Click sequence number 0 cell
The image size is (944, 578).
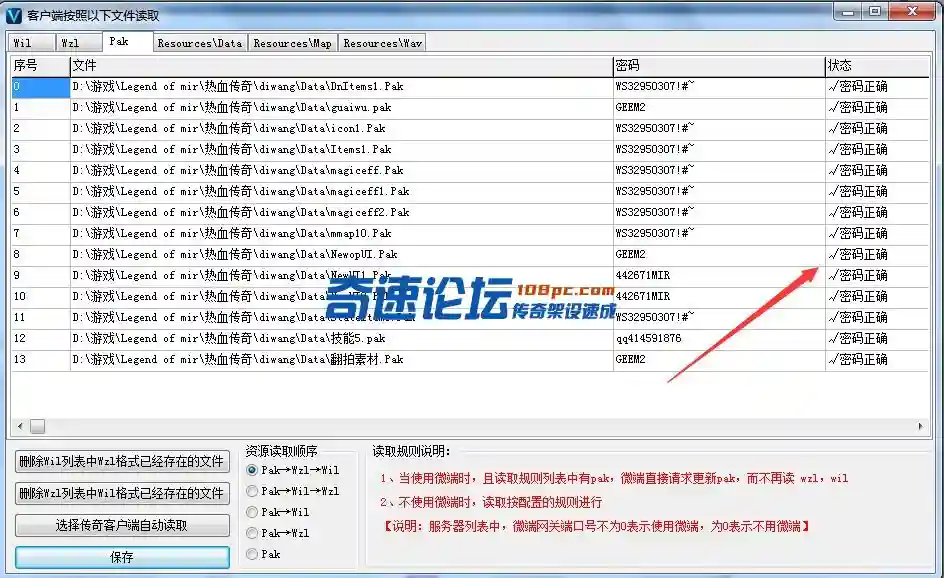(40, 87)
